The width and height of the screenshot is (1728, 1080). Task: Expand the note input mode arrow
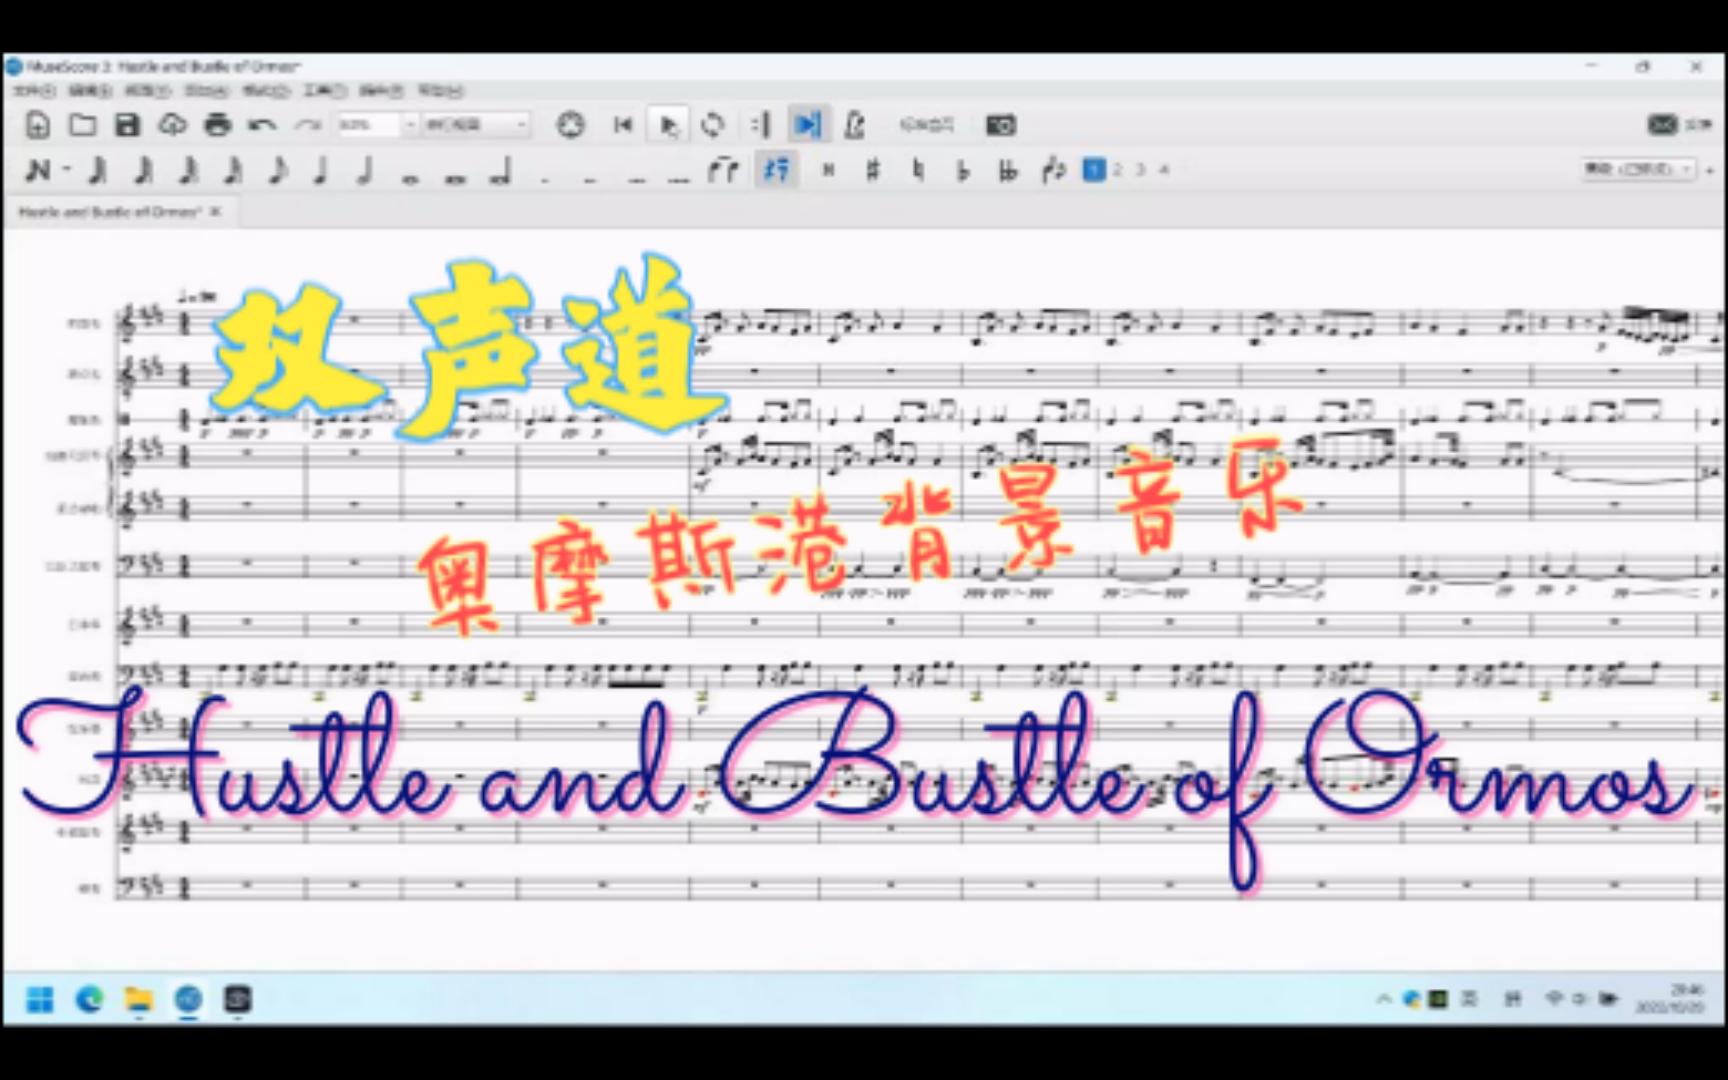[x=67, y=170]
